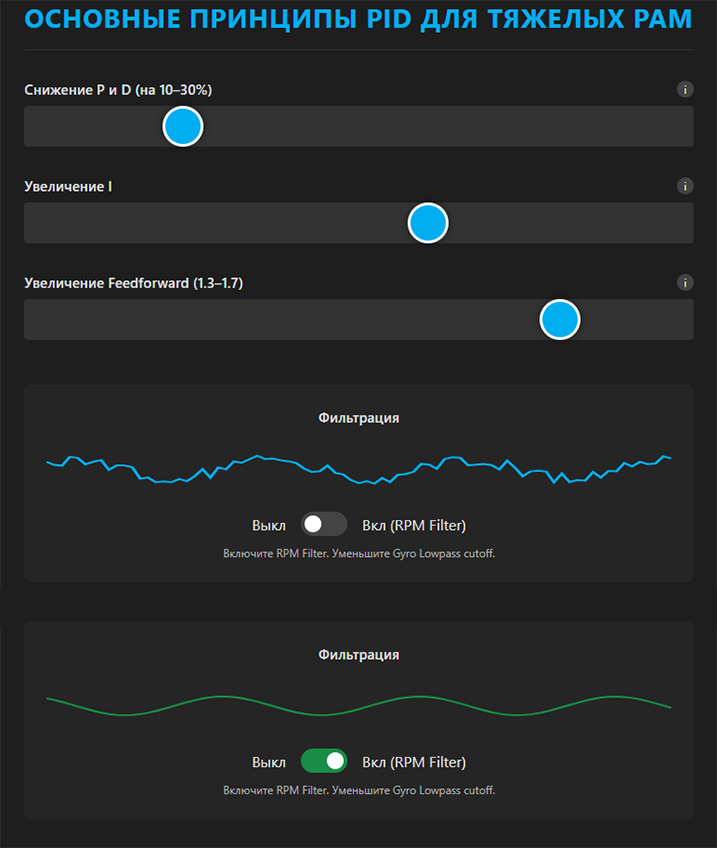This screenshot has width=717, height=848.
Task: Click the Фильтрация title above the blue graph
Action: (358, 418)
